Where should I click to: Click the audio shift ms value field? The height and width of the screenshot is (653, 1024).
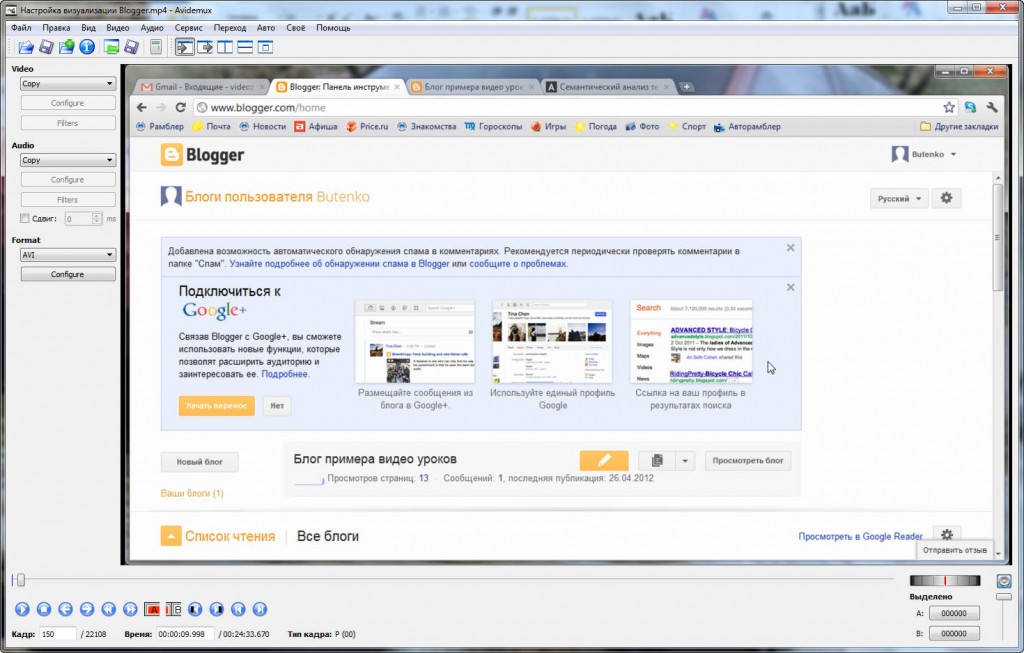(x=78, y=219)
